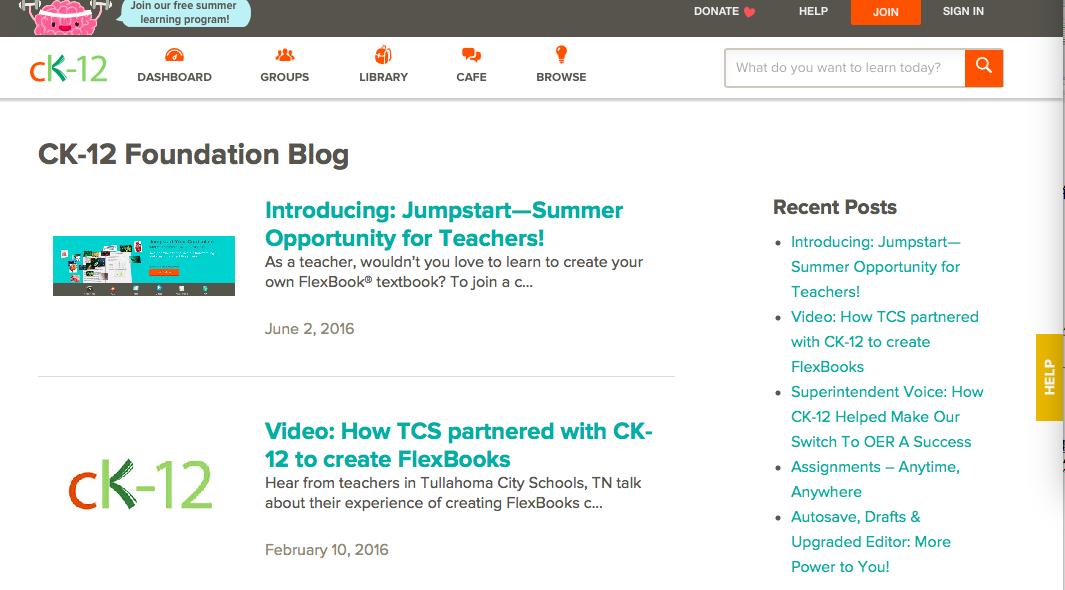This screenshot has height=590, width=1065.
Task: Select the Browse lightbulb icon
Action: (561, 54)
